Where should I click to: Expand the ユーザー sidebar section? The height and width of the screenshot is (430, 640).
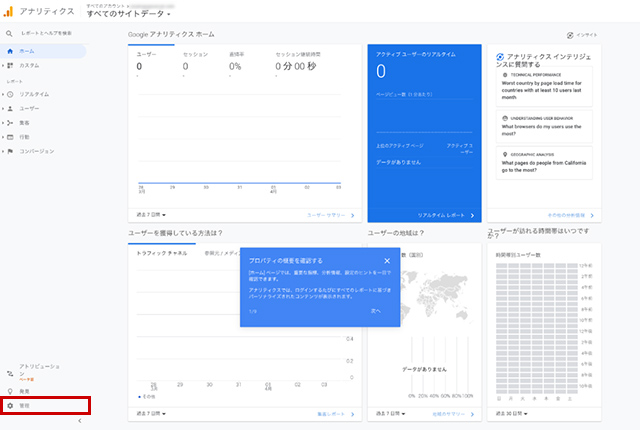3,109
